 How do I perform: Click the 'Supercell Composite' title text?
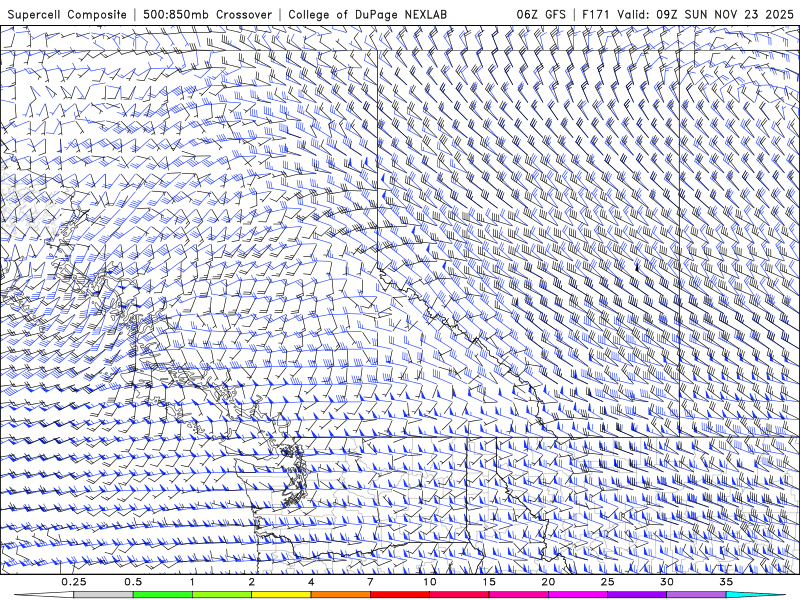click(67, 14)
